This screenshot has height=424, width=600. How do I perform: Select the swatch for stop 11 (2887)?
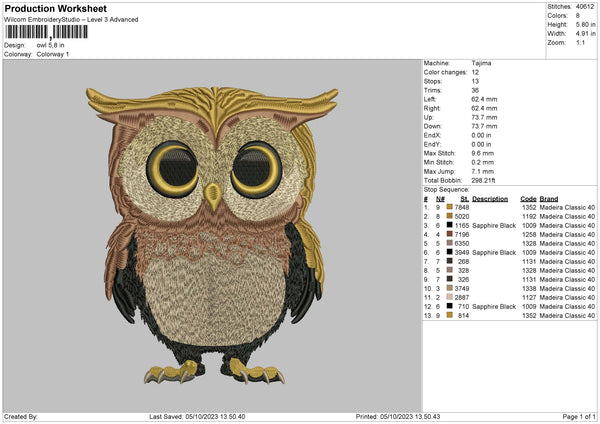[450, 297]
